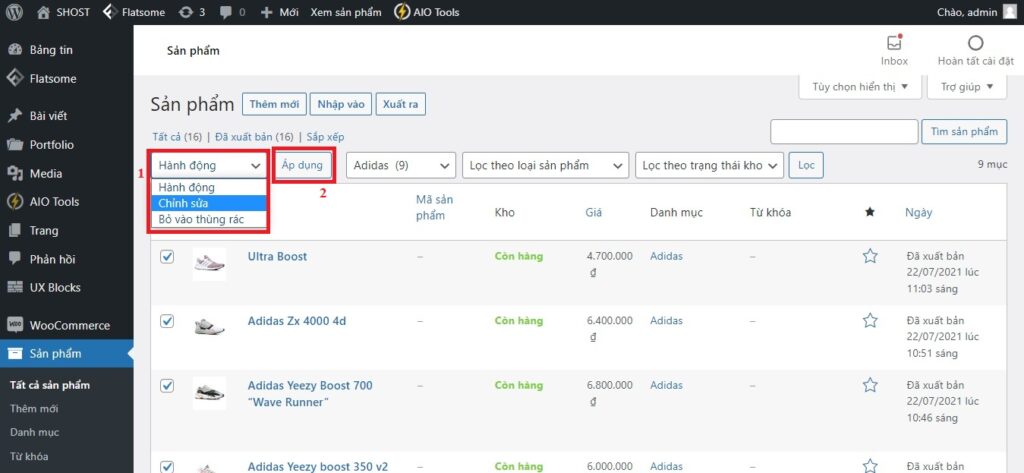Expand the Lọc theo loại sản phẩm dropdown
Screen dimensions: 1024x473
546,165
